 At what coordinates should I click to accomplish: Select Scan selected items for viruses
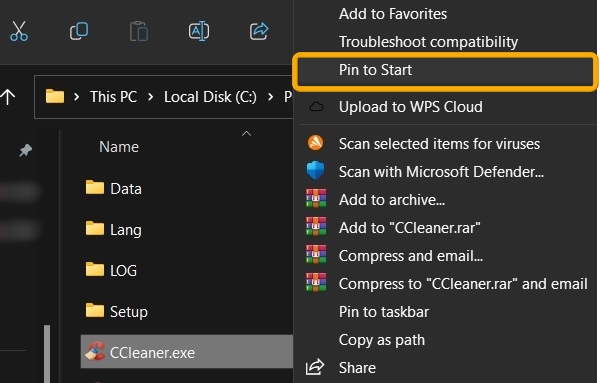pos(439,144)
